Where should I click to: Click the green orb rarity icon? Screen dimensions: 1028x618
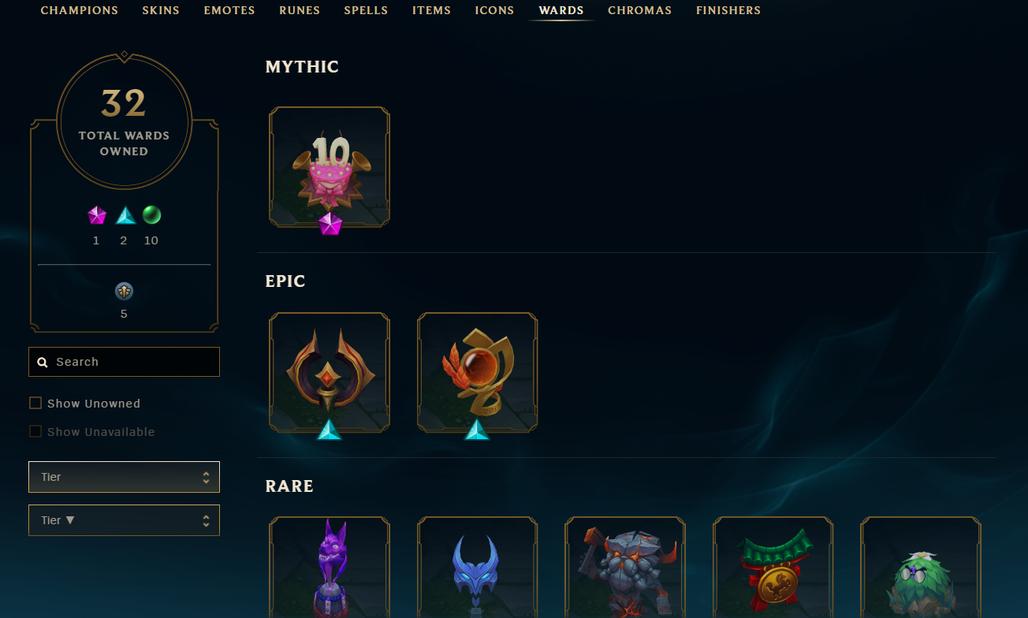point(151,215)
